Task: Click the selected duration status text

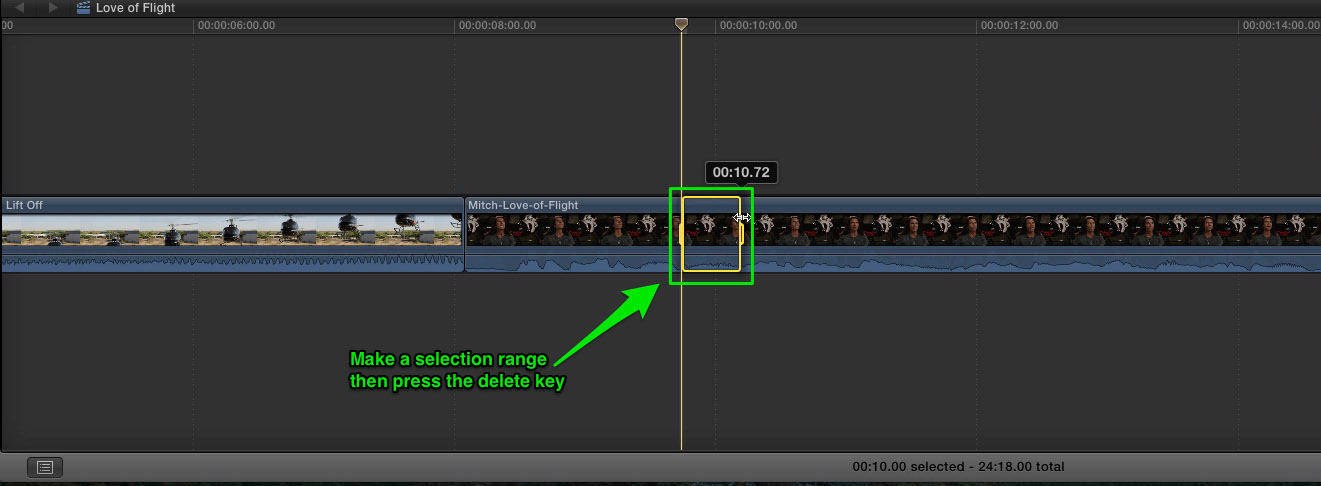Action: [958, 466]
